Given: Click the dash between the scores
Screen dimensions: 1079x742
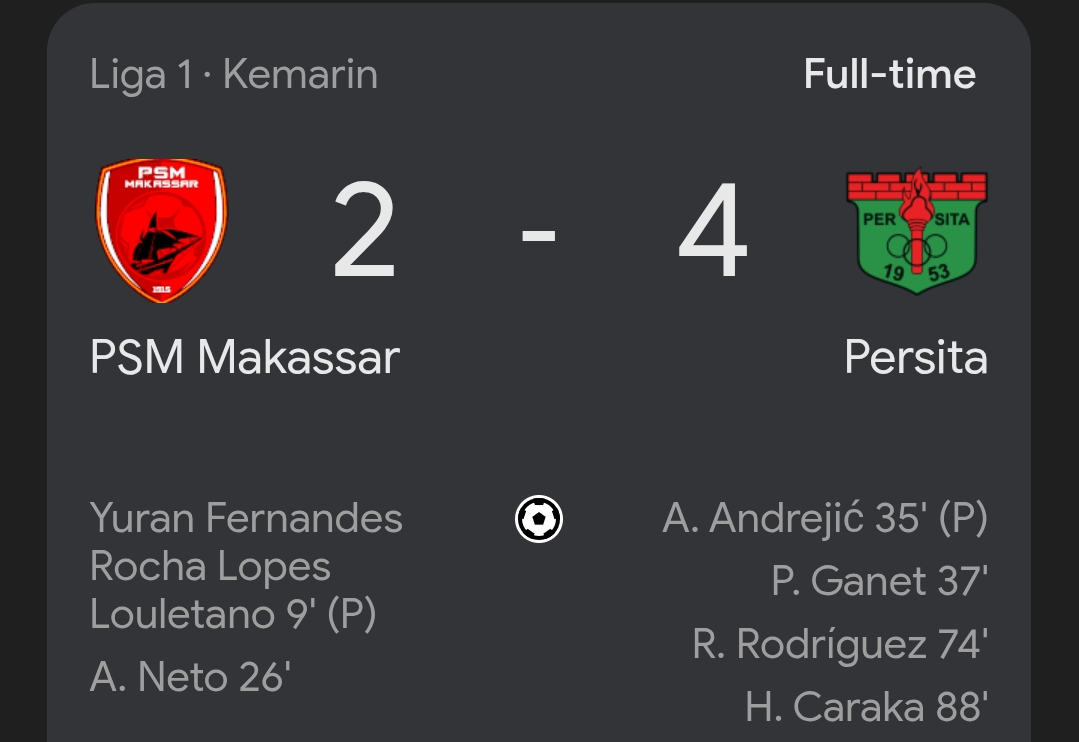Looking at the screenshot, I should (539, 236).
